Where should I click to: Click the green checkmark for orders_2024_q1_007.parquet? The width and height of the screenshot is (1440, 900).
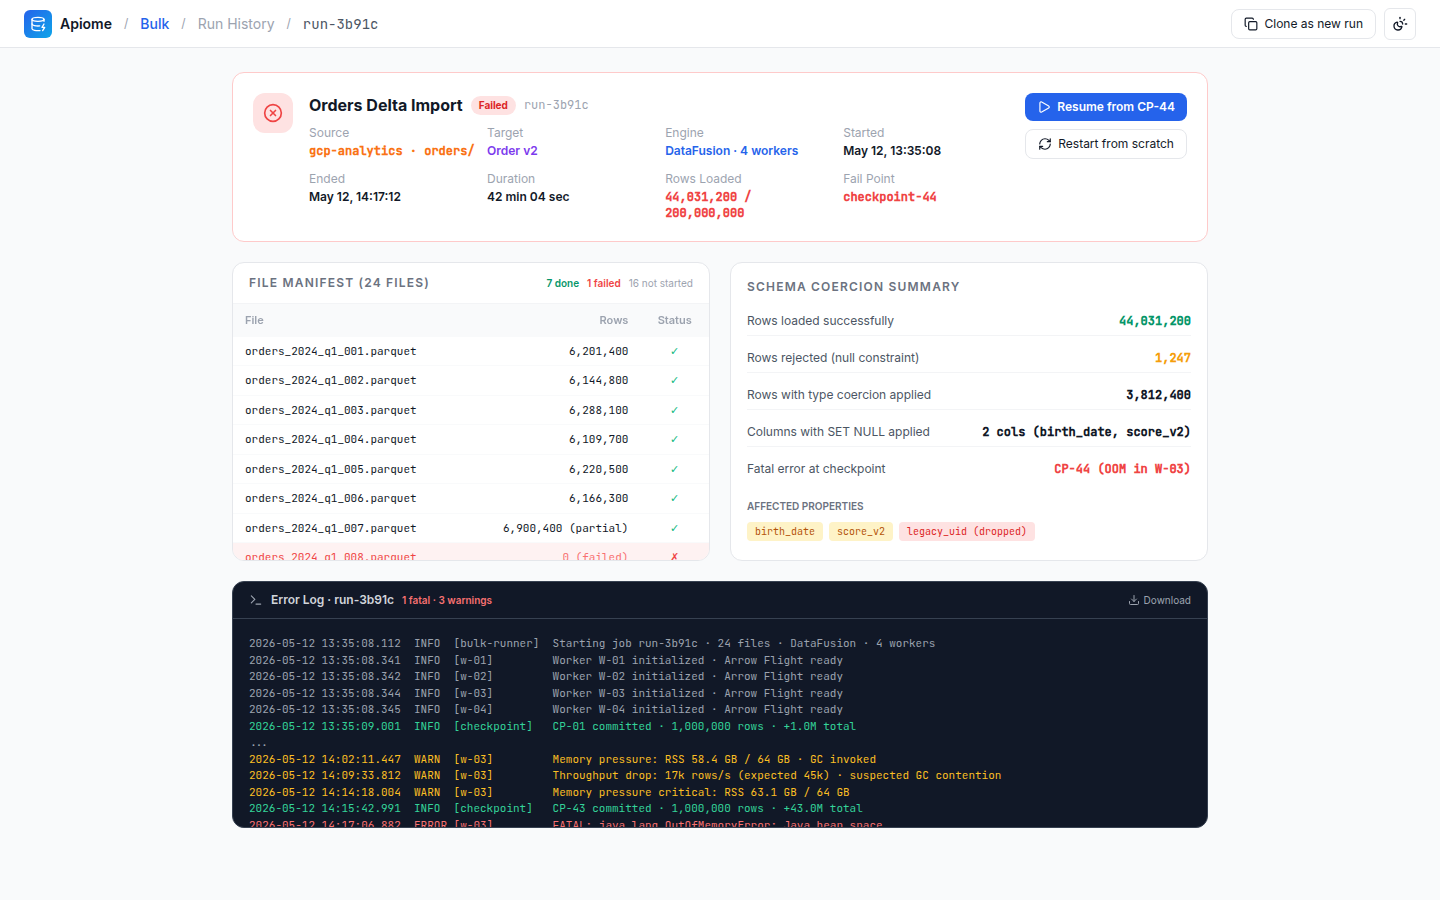click(674, 528)
